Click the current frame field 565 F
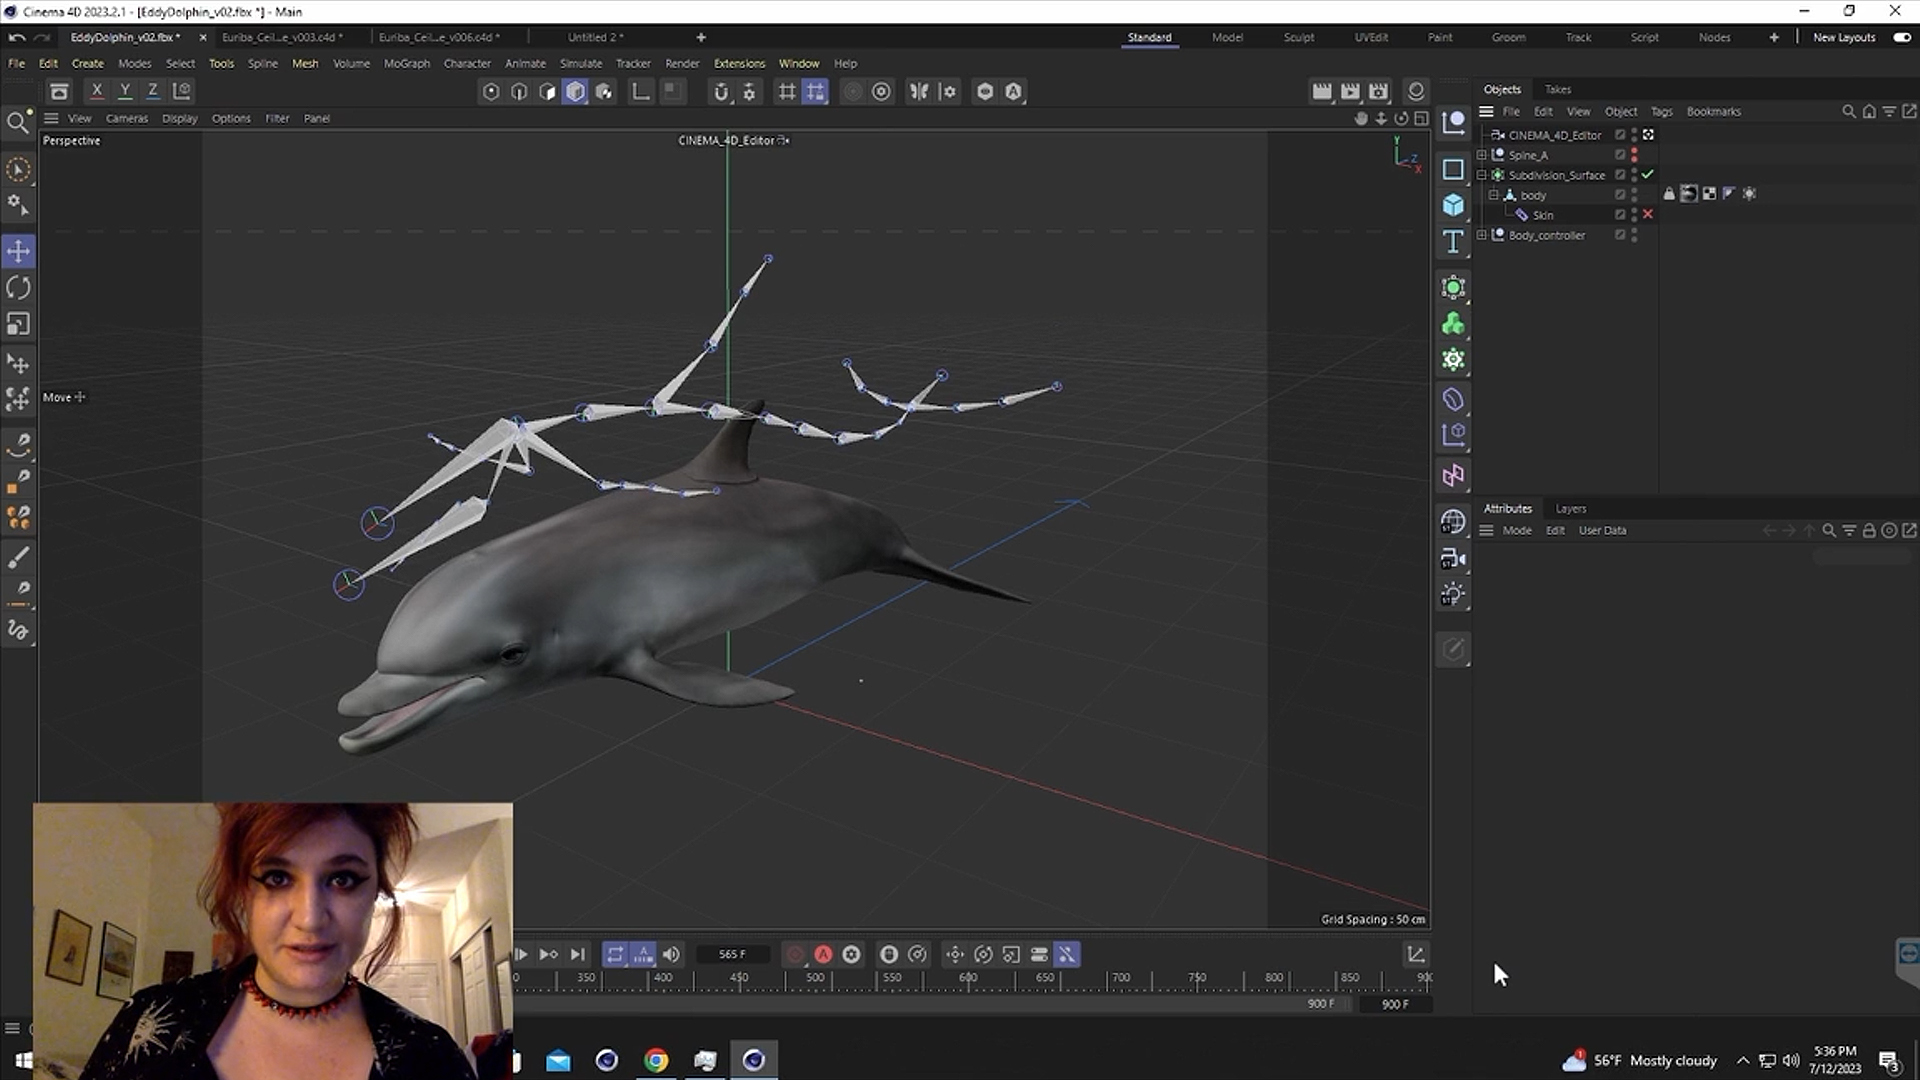 (732, 954)
